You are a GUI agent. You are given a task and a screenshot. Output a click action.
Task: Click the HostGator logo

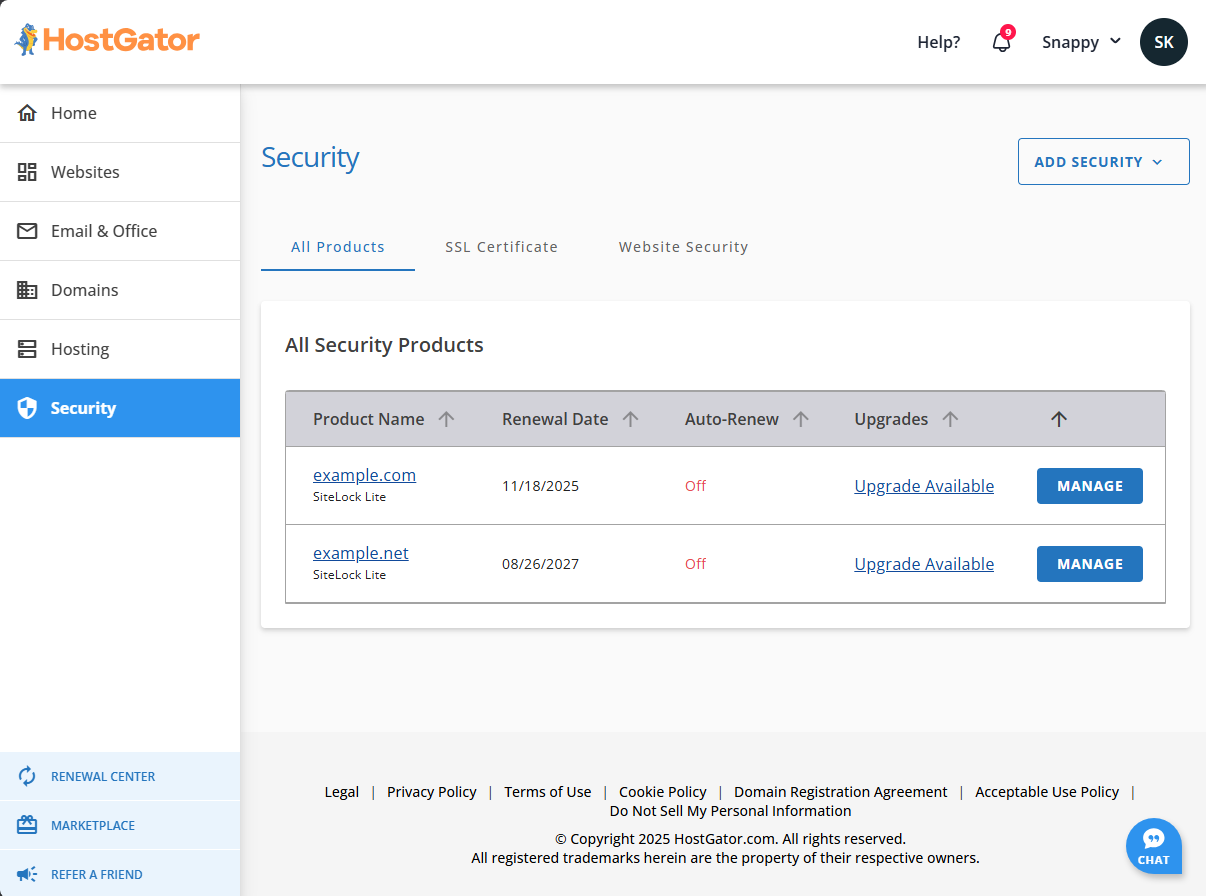tap(106, 41)
